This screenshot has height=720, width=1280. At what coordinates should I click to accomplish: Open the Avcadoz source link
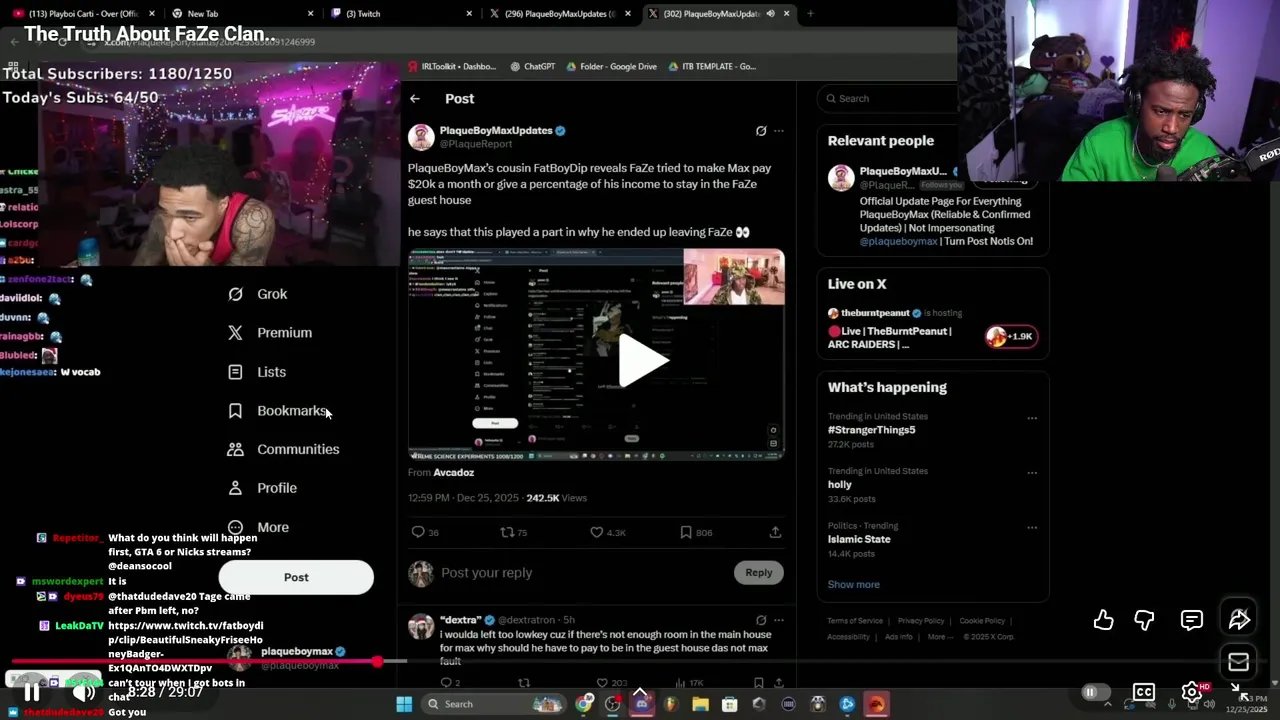454,472
